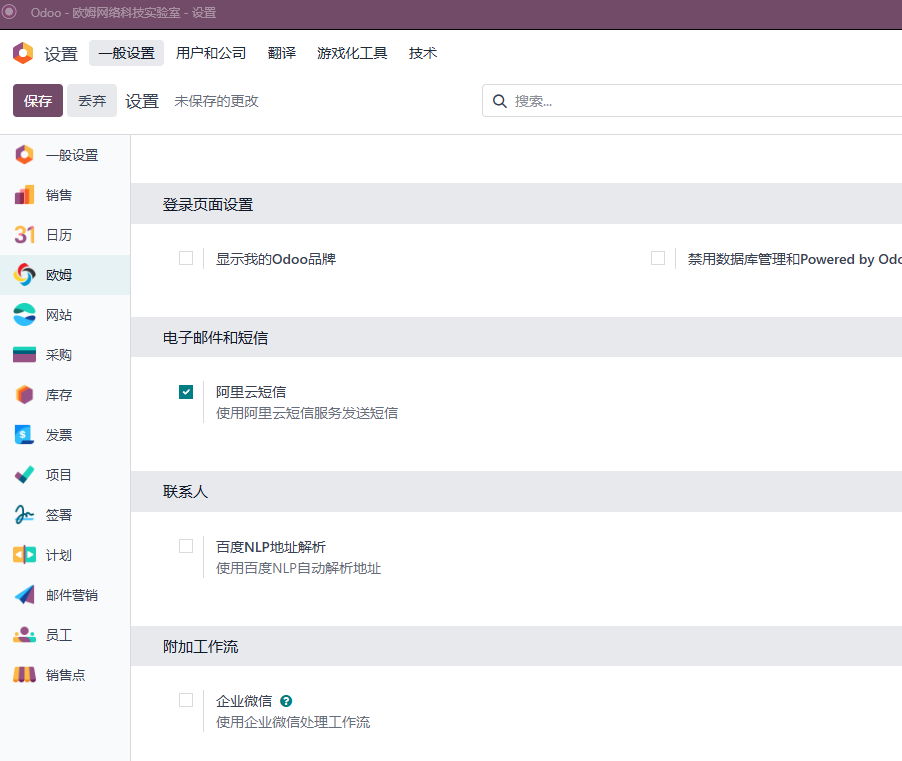Click the 丢弃 button

coord(92,101)
